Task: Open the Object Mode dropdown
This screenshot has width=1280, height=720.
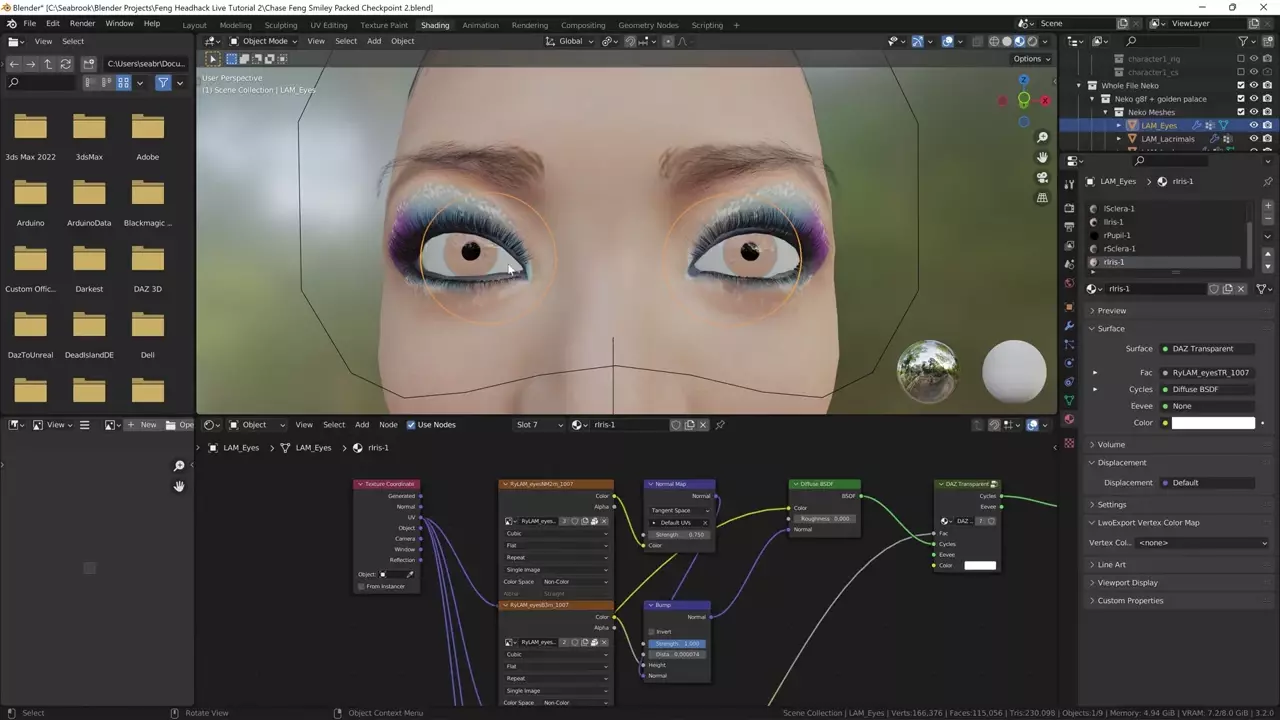Action: [x=264, y=41]
